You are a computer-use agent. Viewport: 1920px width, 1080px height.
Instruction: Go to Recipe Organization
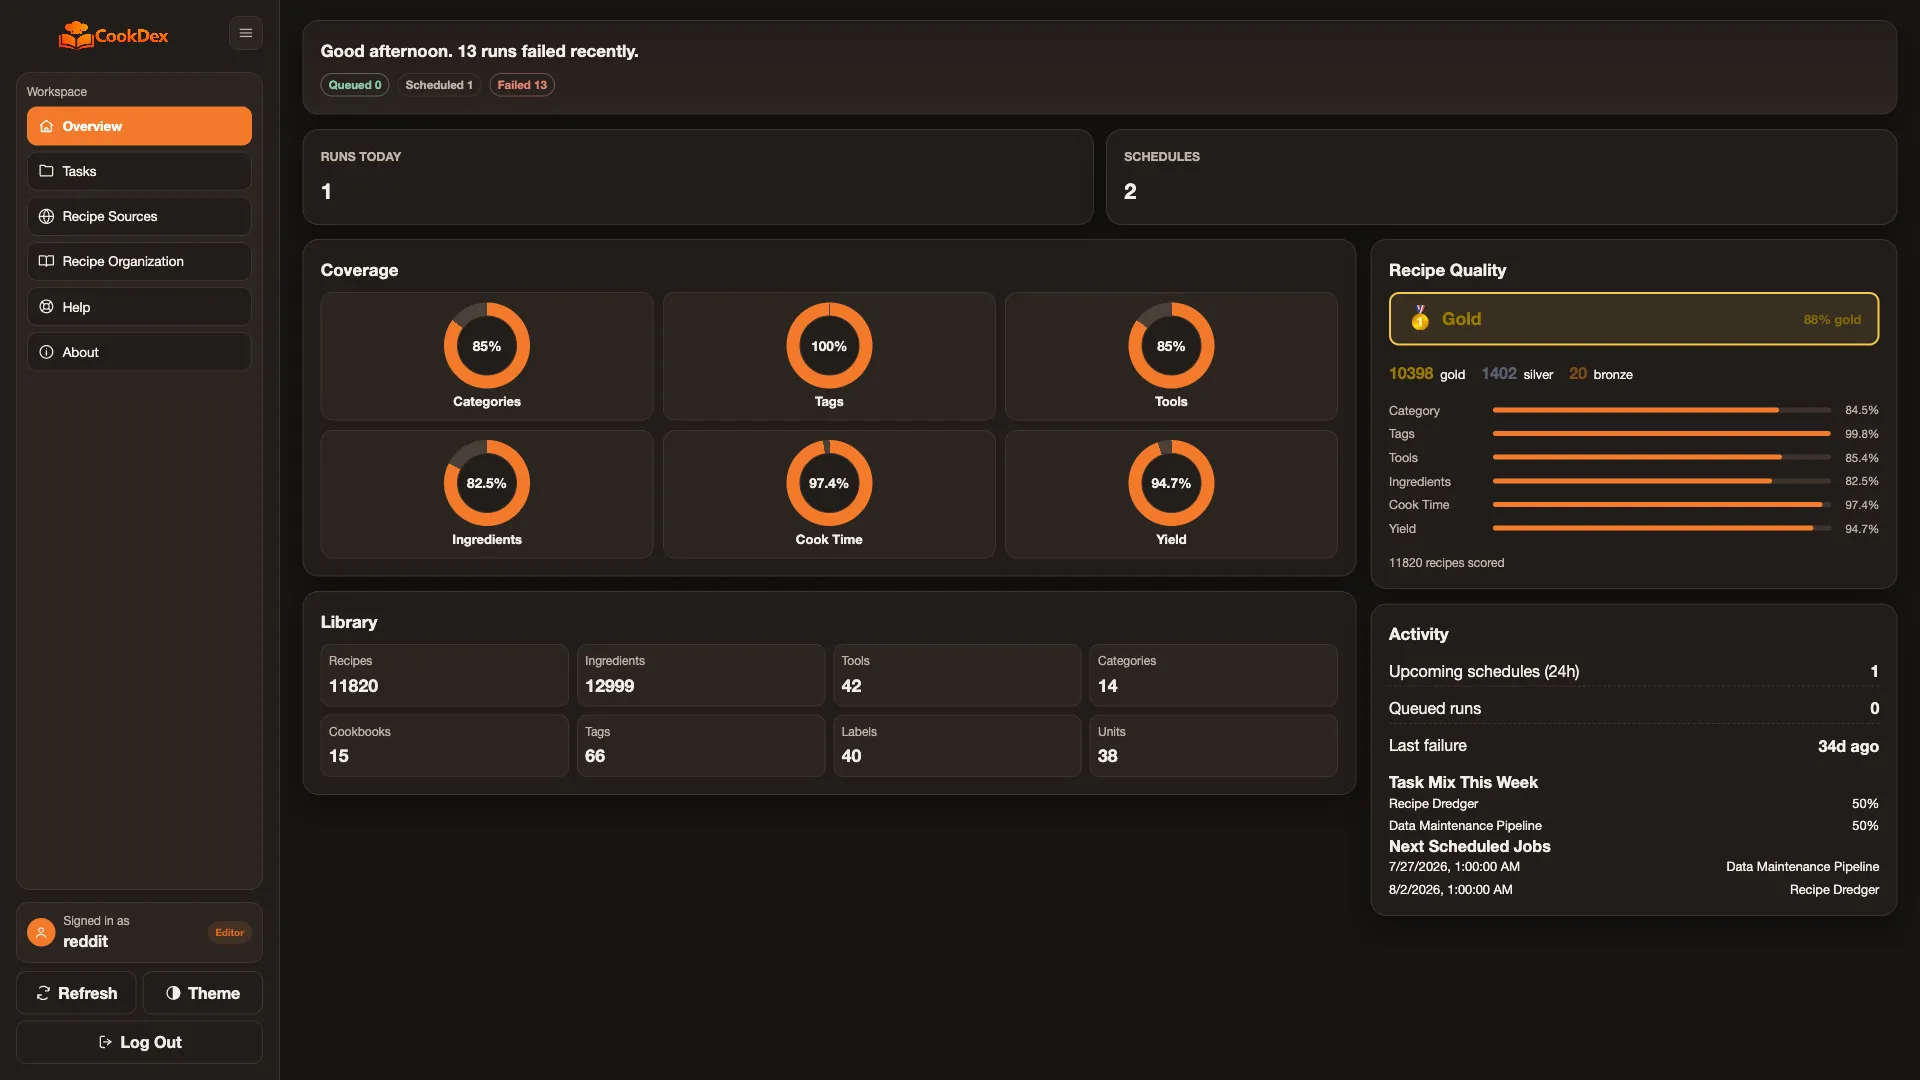(x=139, y=261)
